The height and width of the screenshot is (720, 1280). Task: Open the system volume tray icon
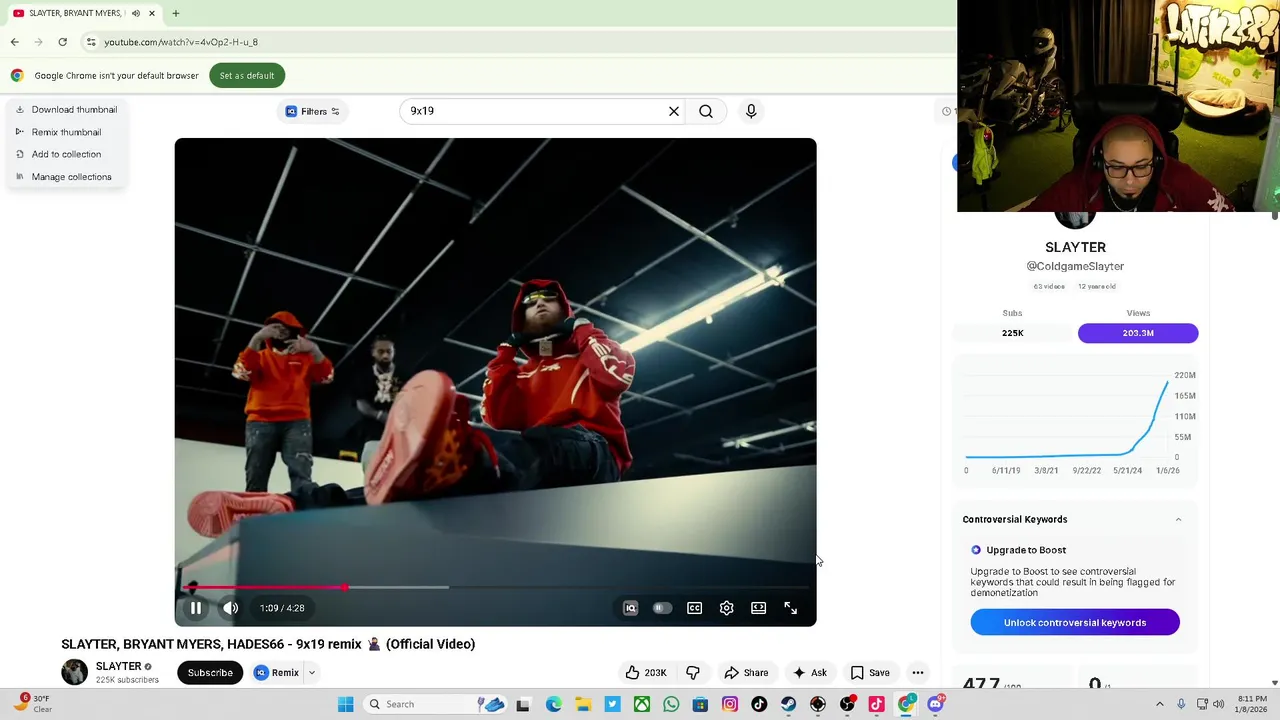1219,704
